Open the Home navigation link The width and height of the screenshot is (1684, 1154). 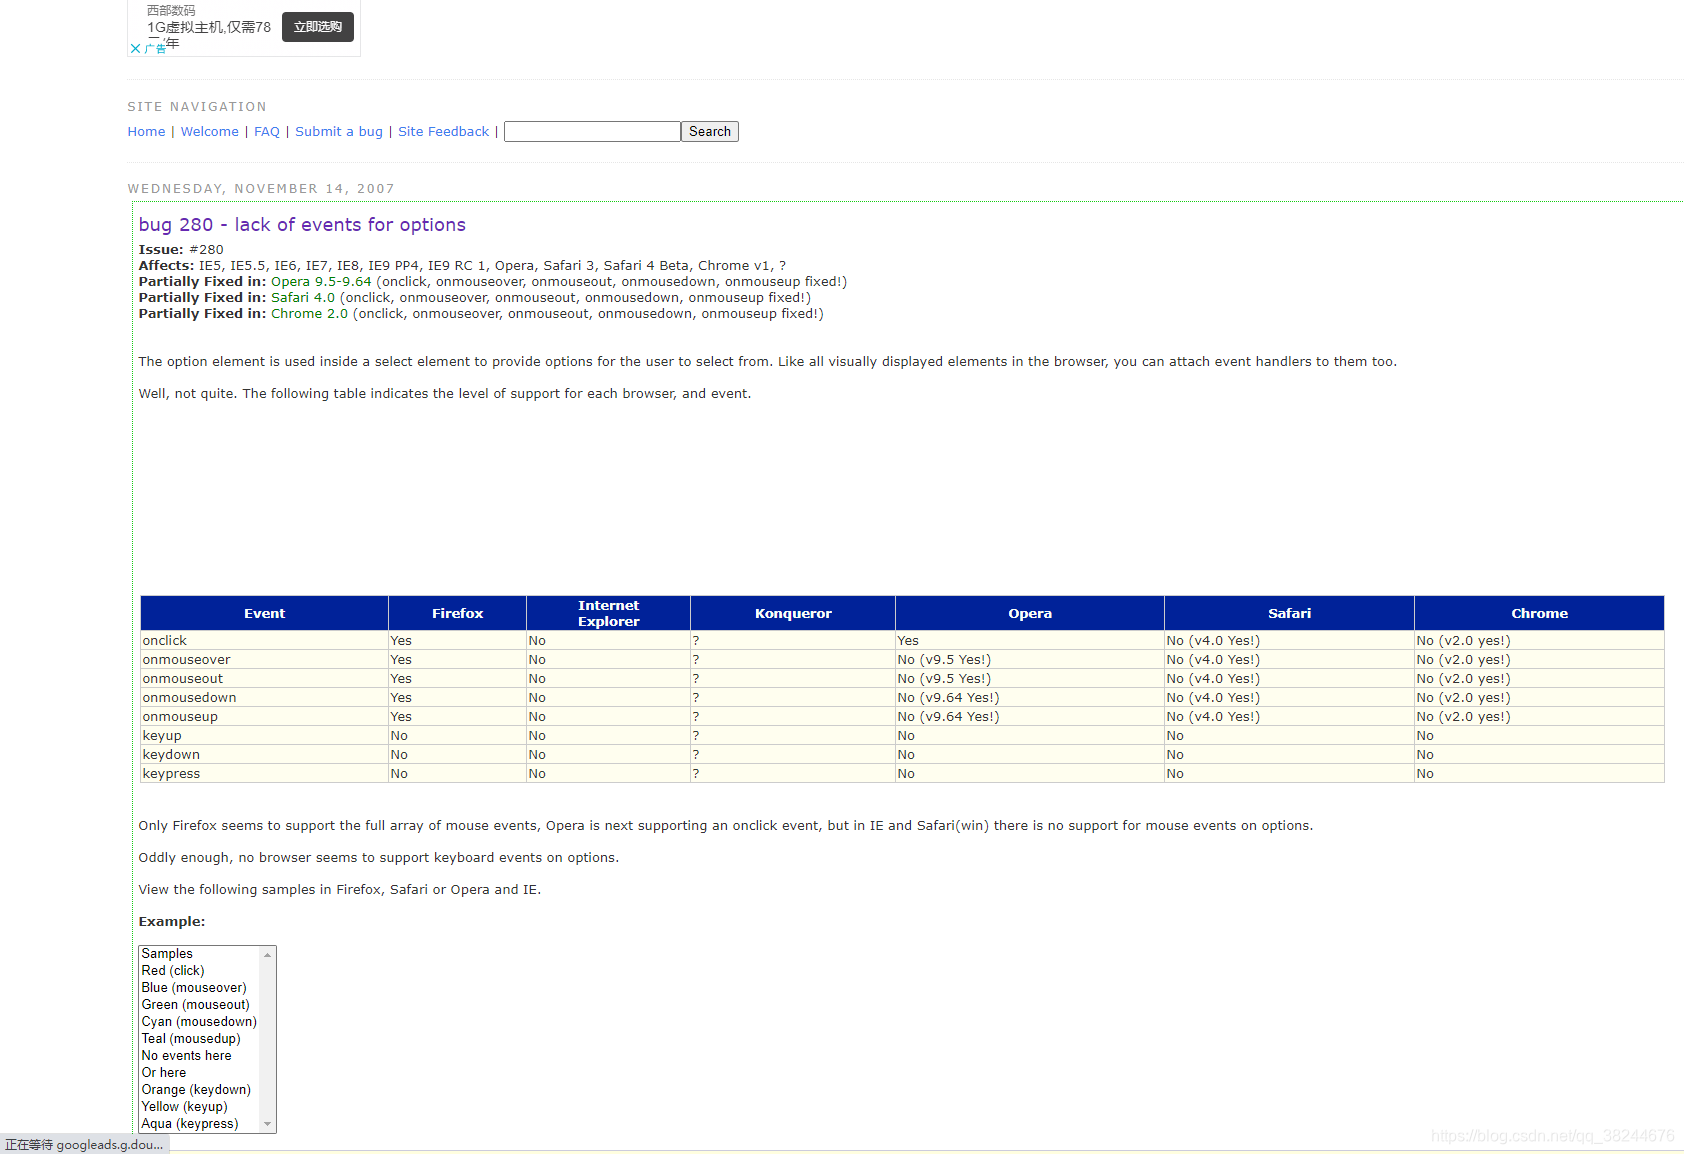(146, 132)
